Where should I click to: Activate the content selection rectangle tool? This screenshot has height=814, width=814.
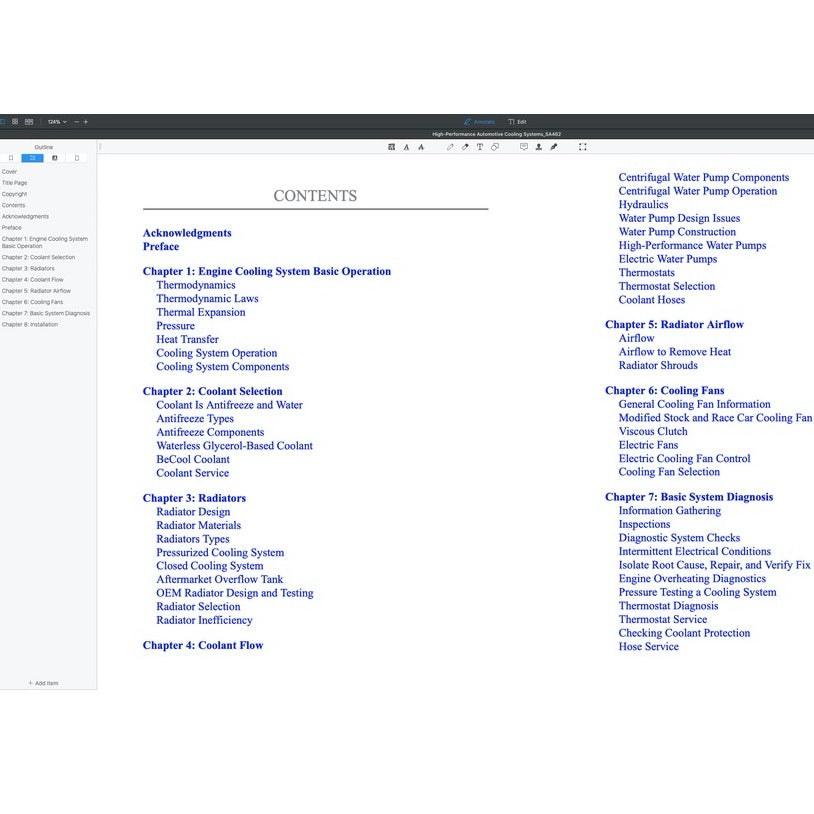[583, 147]
